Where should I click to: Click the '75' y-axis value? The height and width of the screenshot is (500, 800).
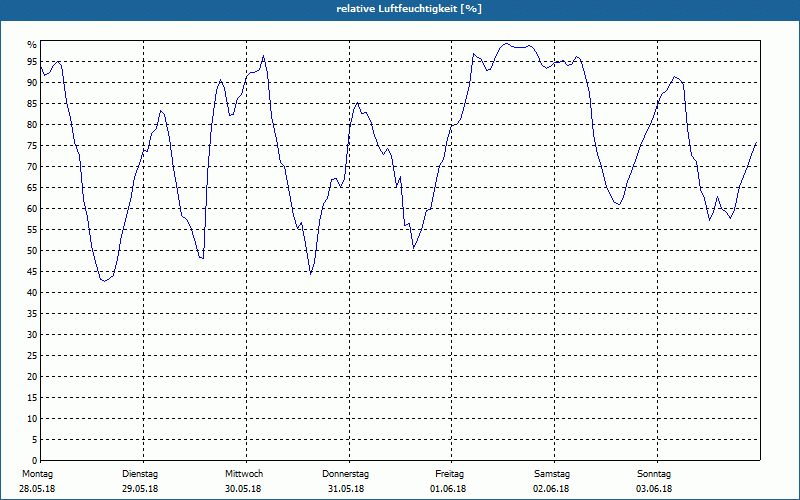(x=33, y=146)
